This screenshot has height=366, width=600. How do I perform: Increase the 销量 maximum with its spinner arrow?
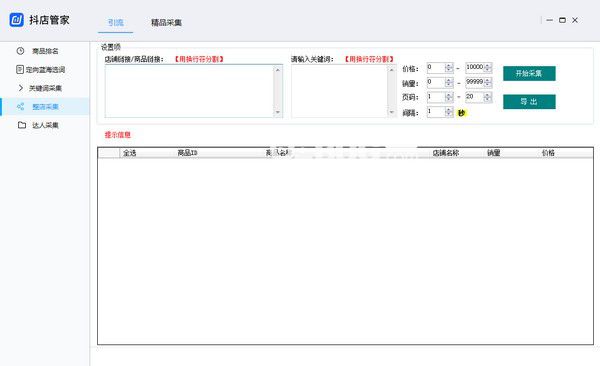488,80
